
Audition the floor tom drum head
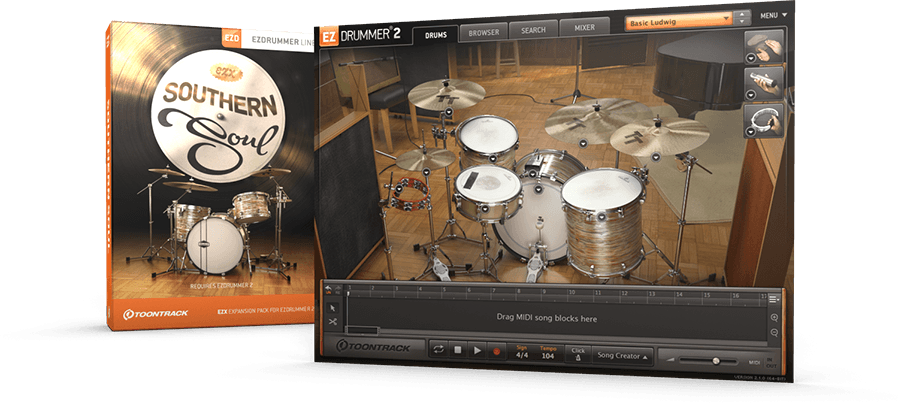coord(602,189)
